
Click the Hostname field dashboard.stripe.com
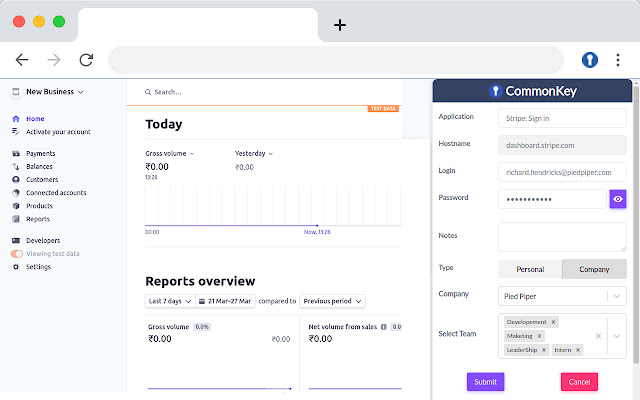[562, 145]
